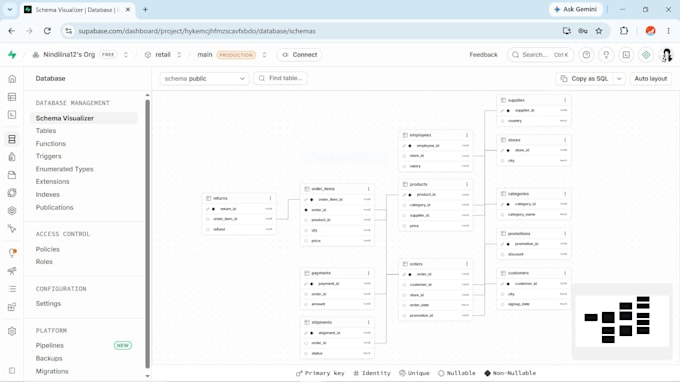Open Pipelines under Platform
The height and width of the screenshot is (382, 680).
tap(50, 346)
